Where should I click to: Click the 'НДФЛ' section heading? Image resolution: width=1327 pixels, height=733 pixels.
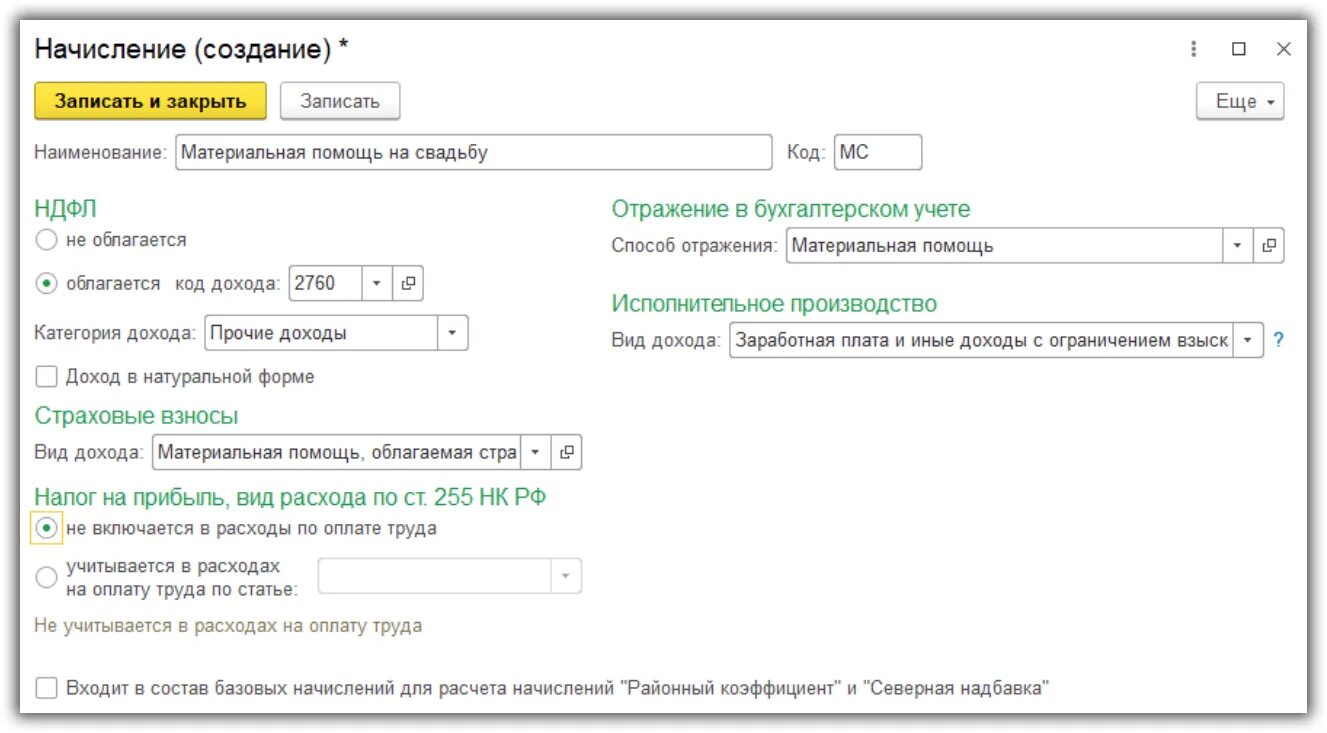click(65, 208)
